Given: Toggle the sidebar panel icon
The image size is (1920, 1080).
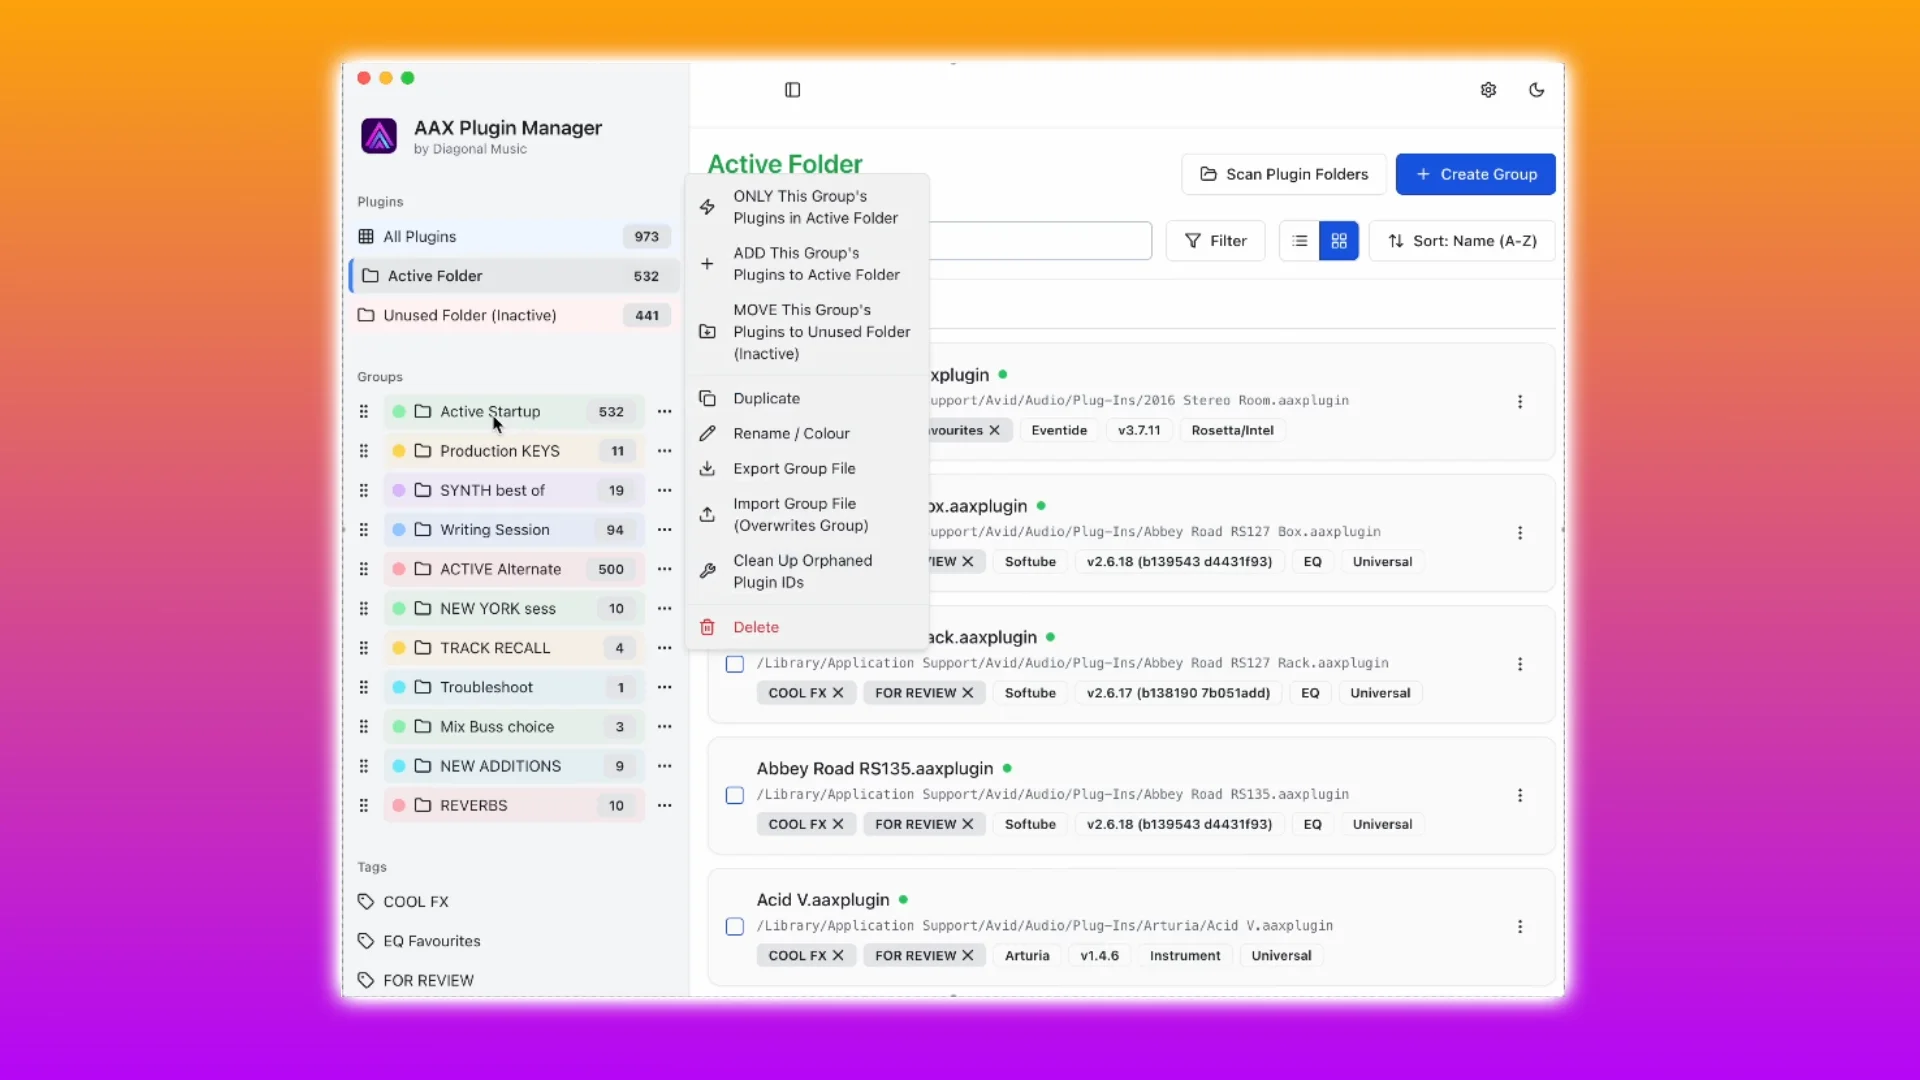Looking at the screenshot, I should [x=792, y=90].
